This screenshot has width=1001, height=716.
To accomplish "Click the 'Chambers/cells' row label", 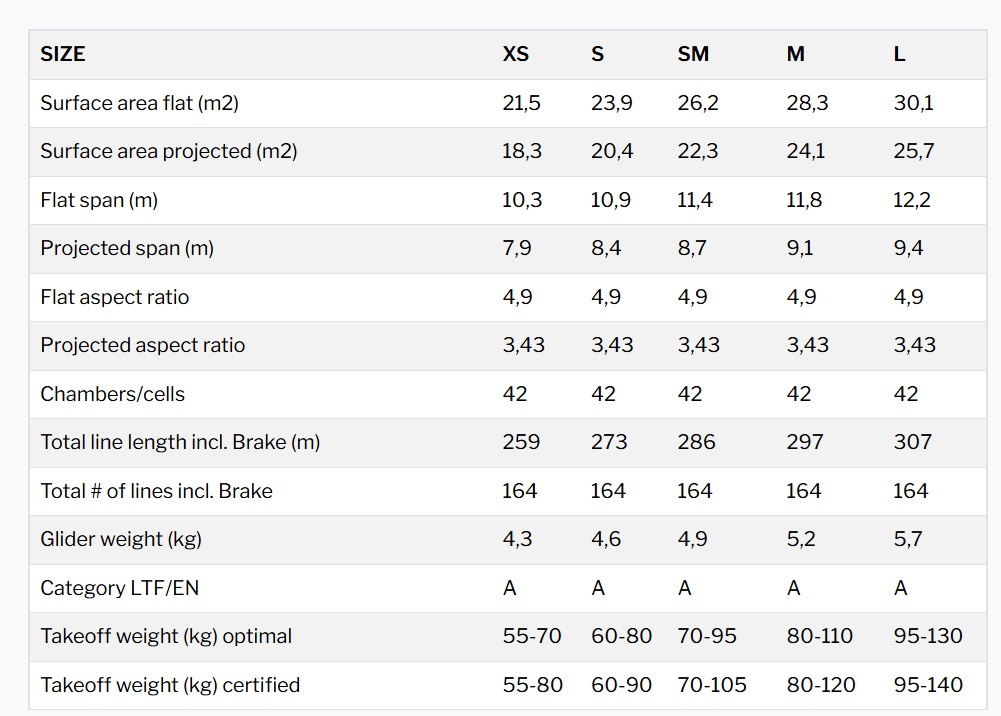I will pyautogui.click(x=112, y=394).
